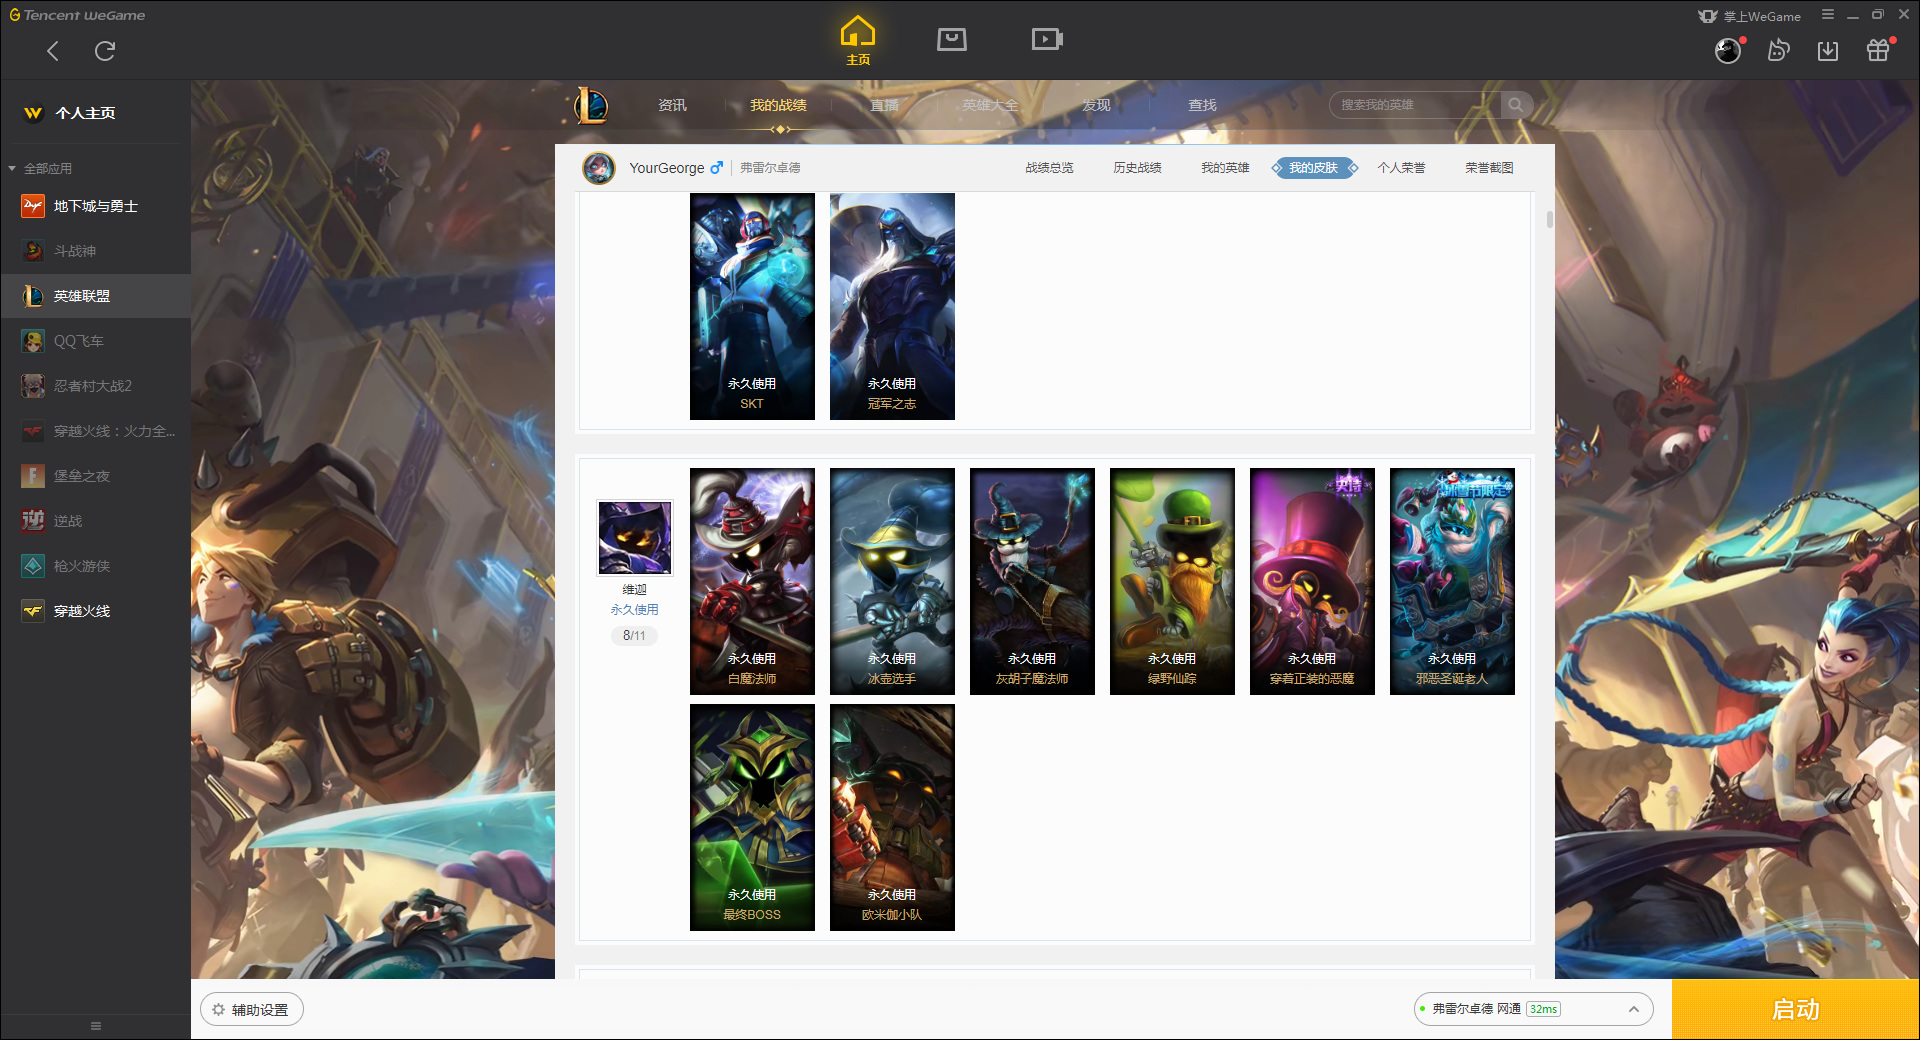Click the 弗雷尔卓德 server label by username
This screenshot has width=1920, height=1040.
pyautogui.click(x=770, y=168)
